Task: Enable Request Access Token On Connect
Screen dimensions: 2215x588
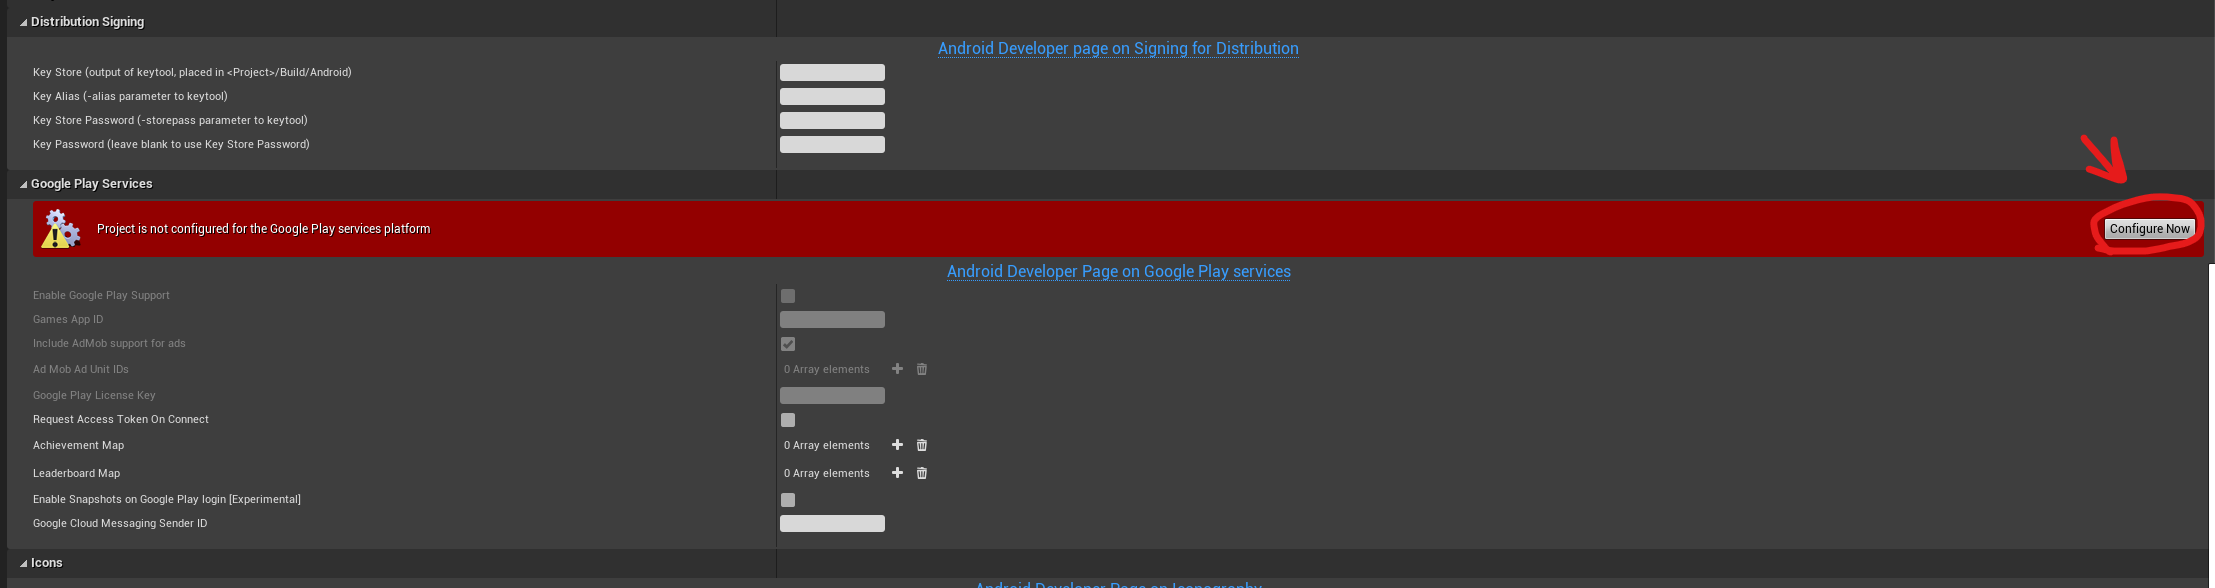Action: pos(788,420)
